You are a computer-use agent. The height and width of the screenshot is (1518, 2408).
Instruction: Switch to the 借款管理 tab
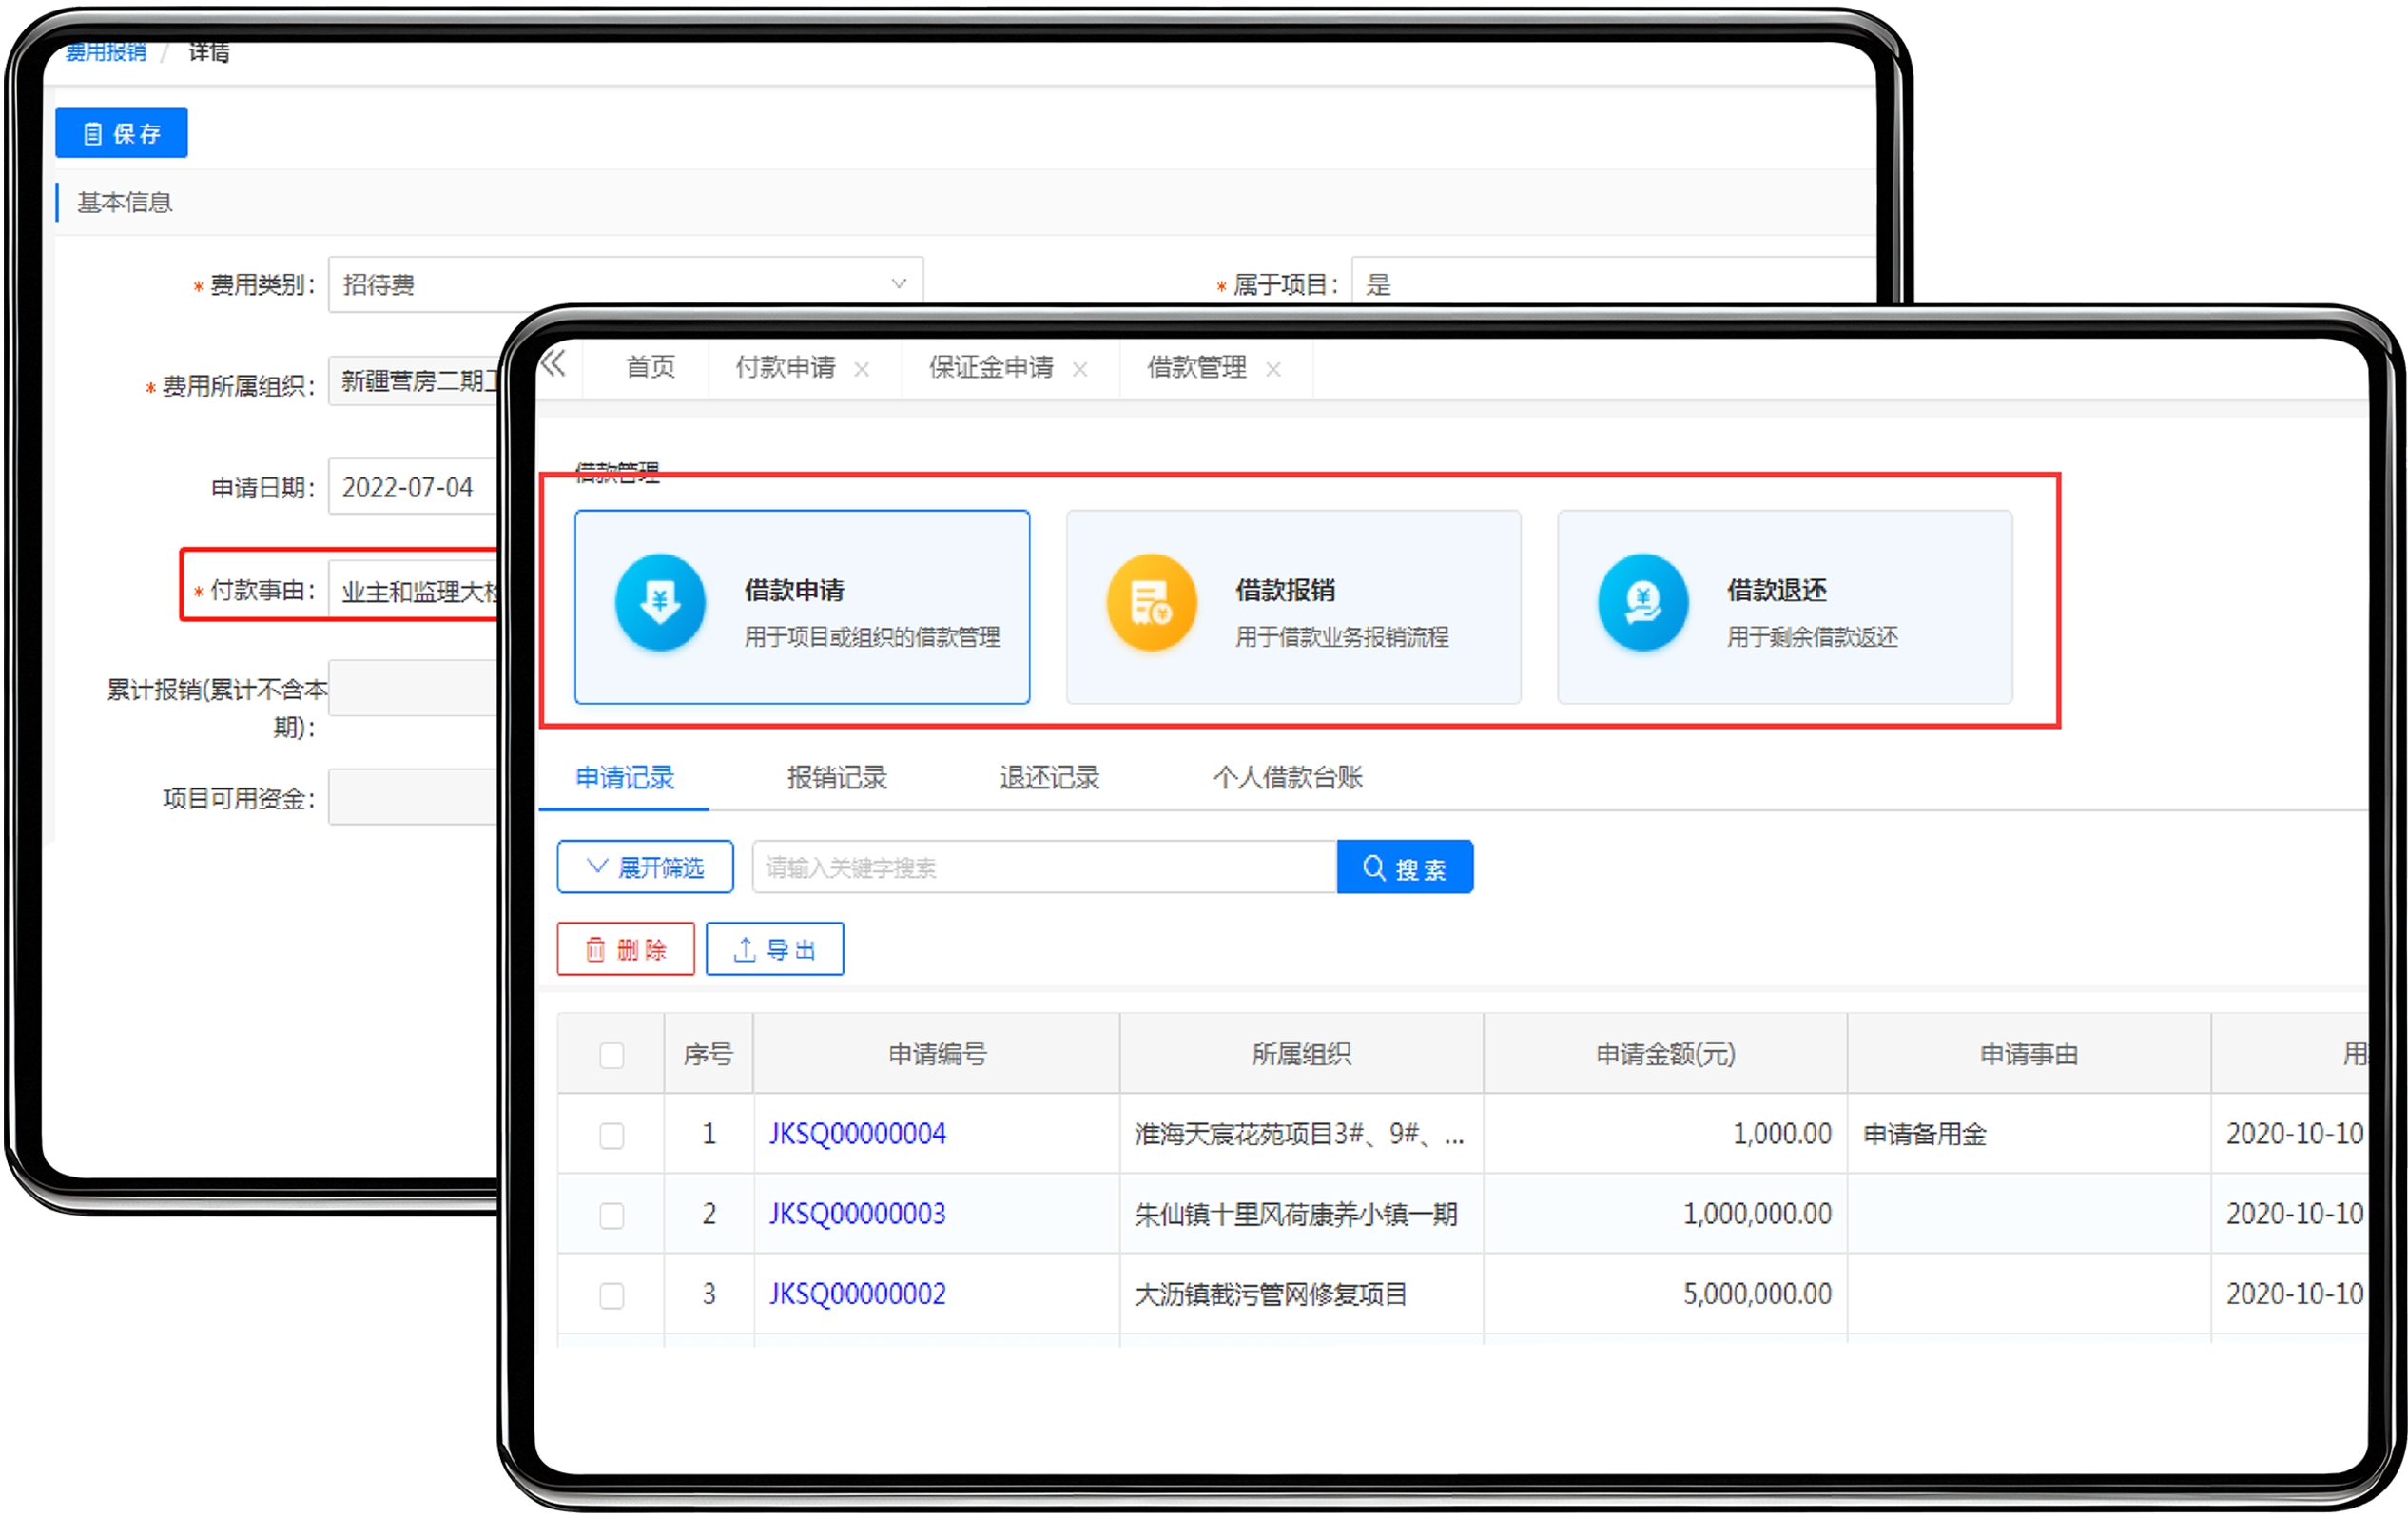coord(1197,367)
